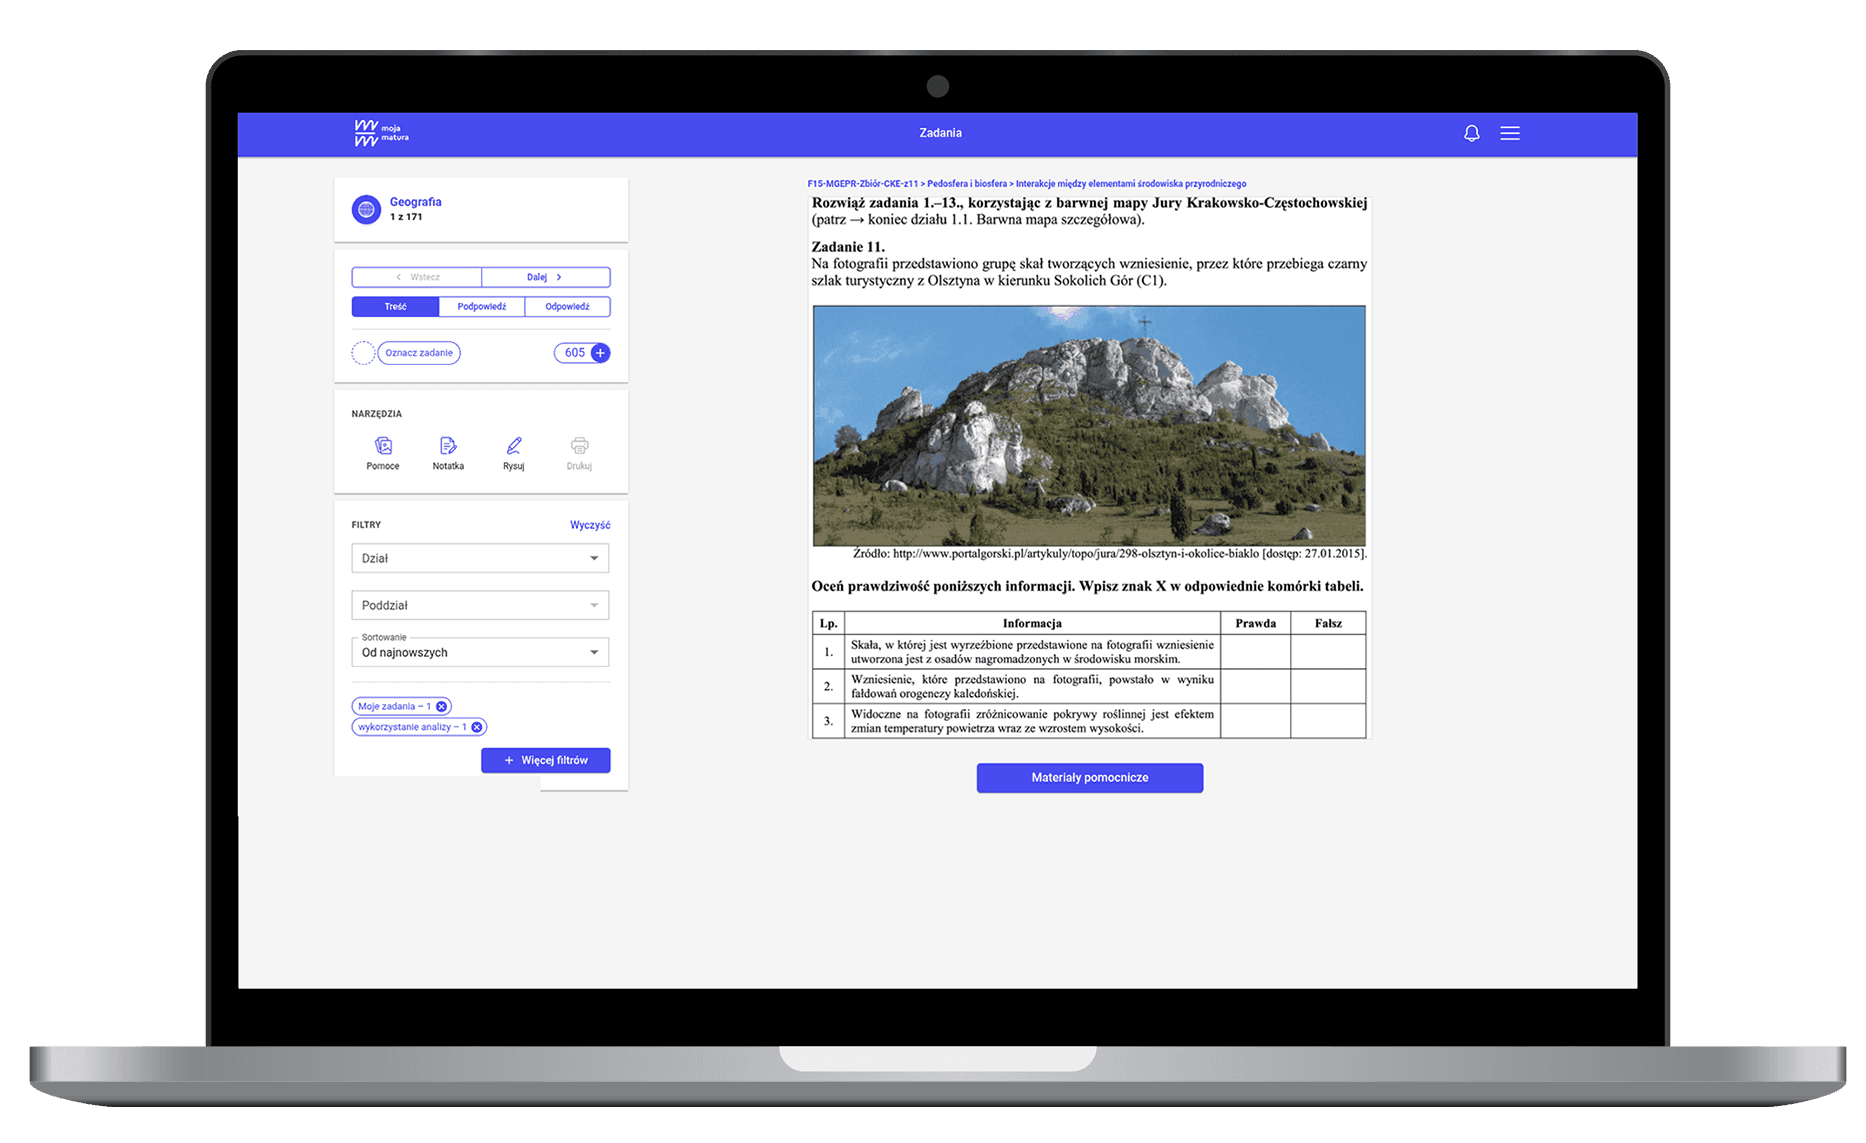Open the Sortowanie dropdown Od najnowszych
Viewport: 1866px width, 1143px height.
pyautogui.click(x=480, y=652)
